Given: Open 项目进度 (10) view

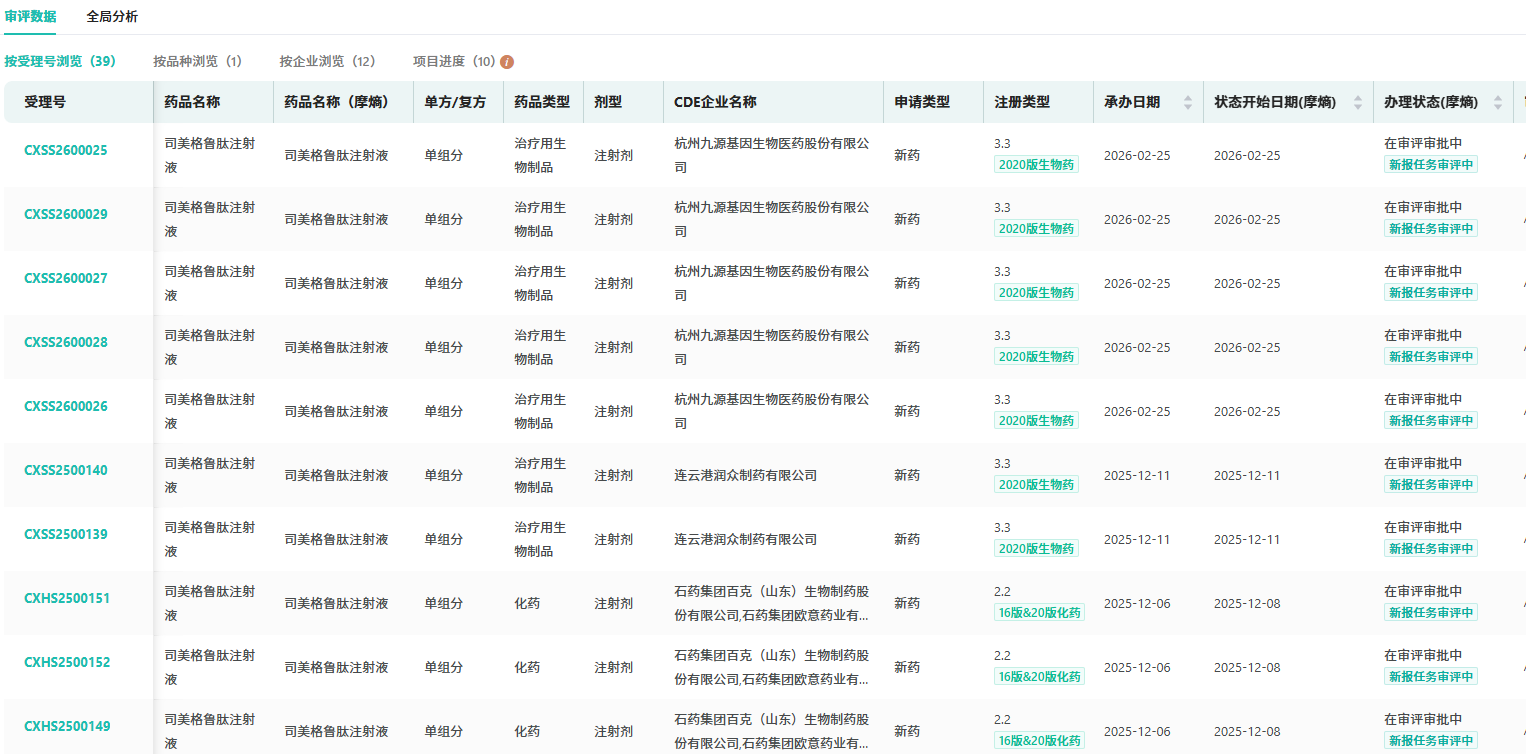Looking at the screenshot, I should click(454, 62).
